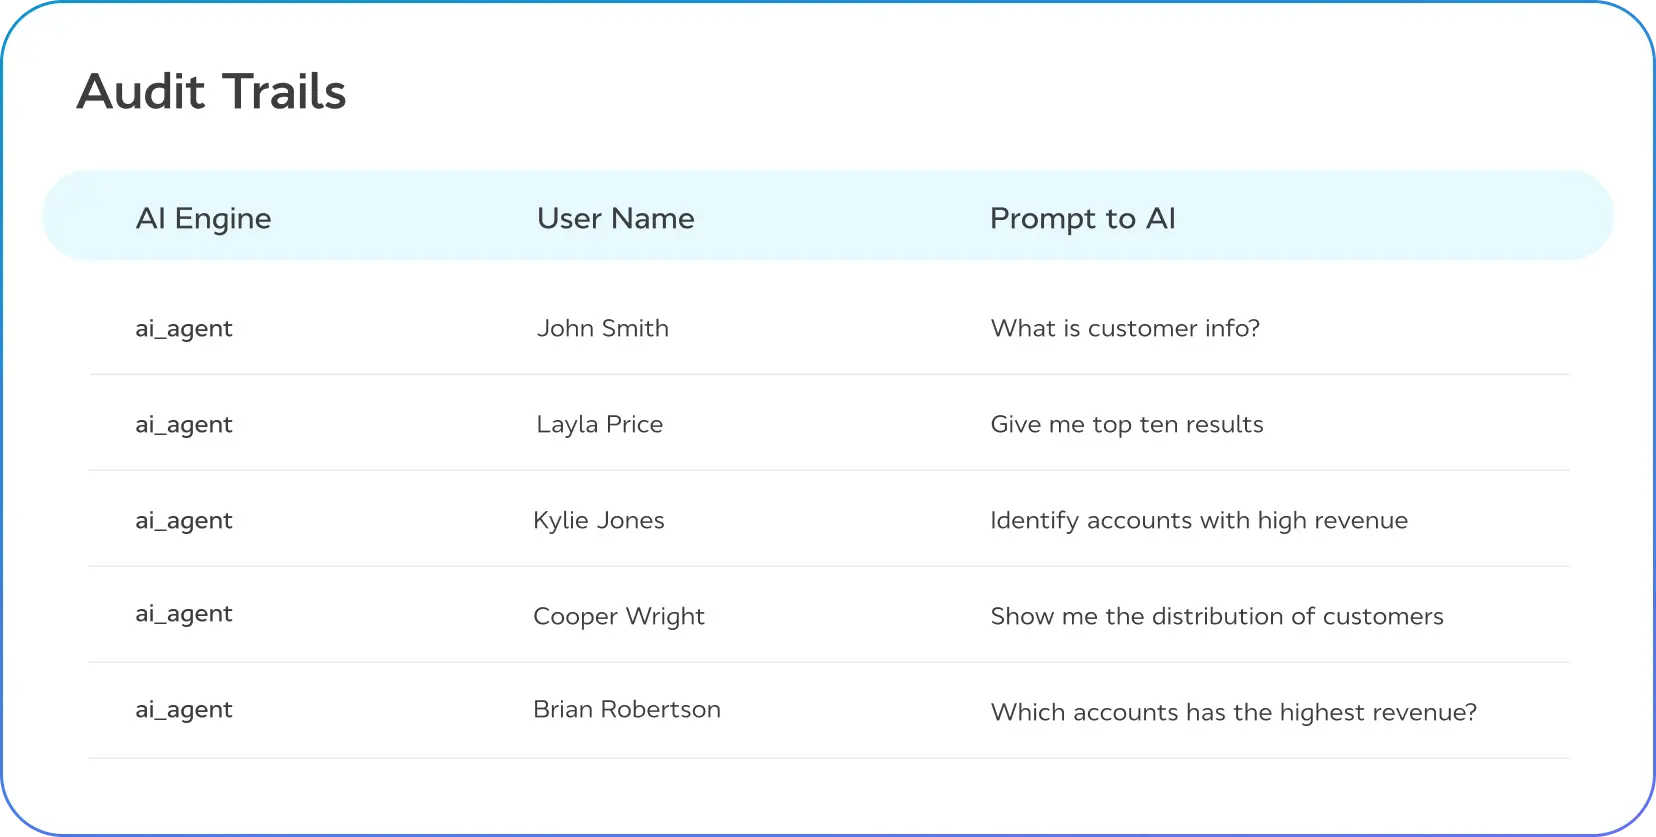Open the Brian Robertson user entry

[x=626, y=709]
